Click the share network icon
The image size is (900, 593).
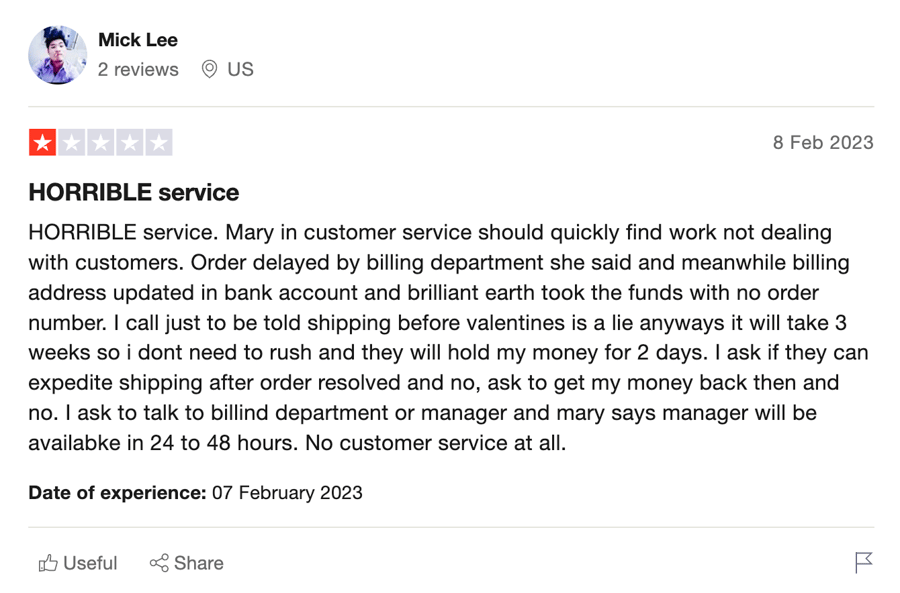point(159,563)
